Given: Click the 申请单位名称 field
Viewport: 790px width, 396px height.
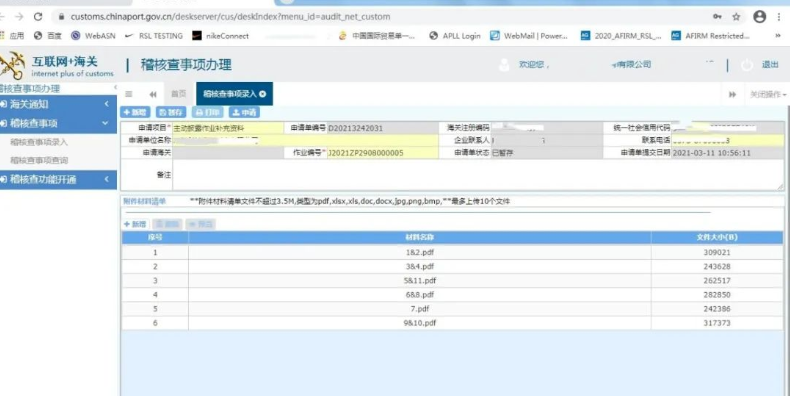Looking at the screenshot, I should (305, 140).
